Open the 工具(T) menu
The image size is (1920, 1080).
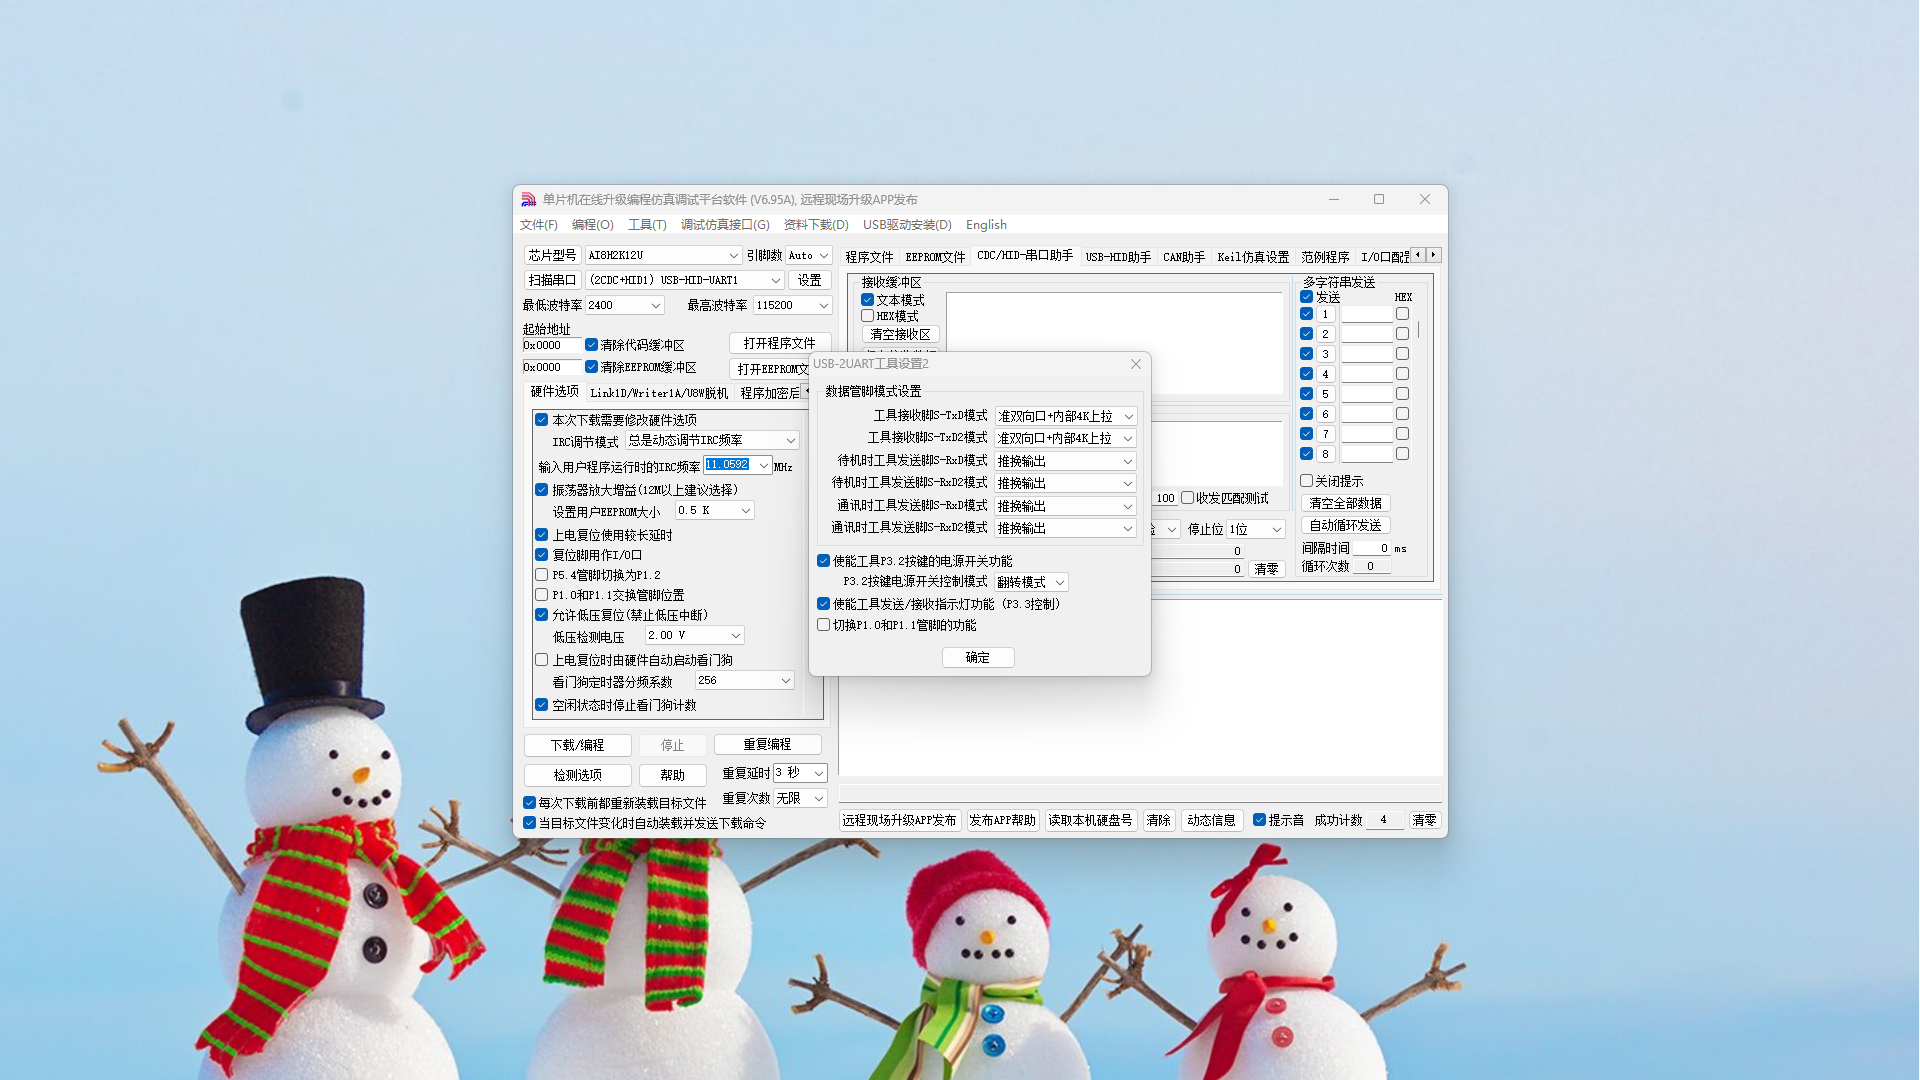pyautogui.click(x=646, y=225)
